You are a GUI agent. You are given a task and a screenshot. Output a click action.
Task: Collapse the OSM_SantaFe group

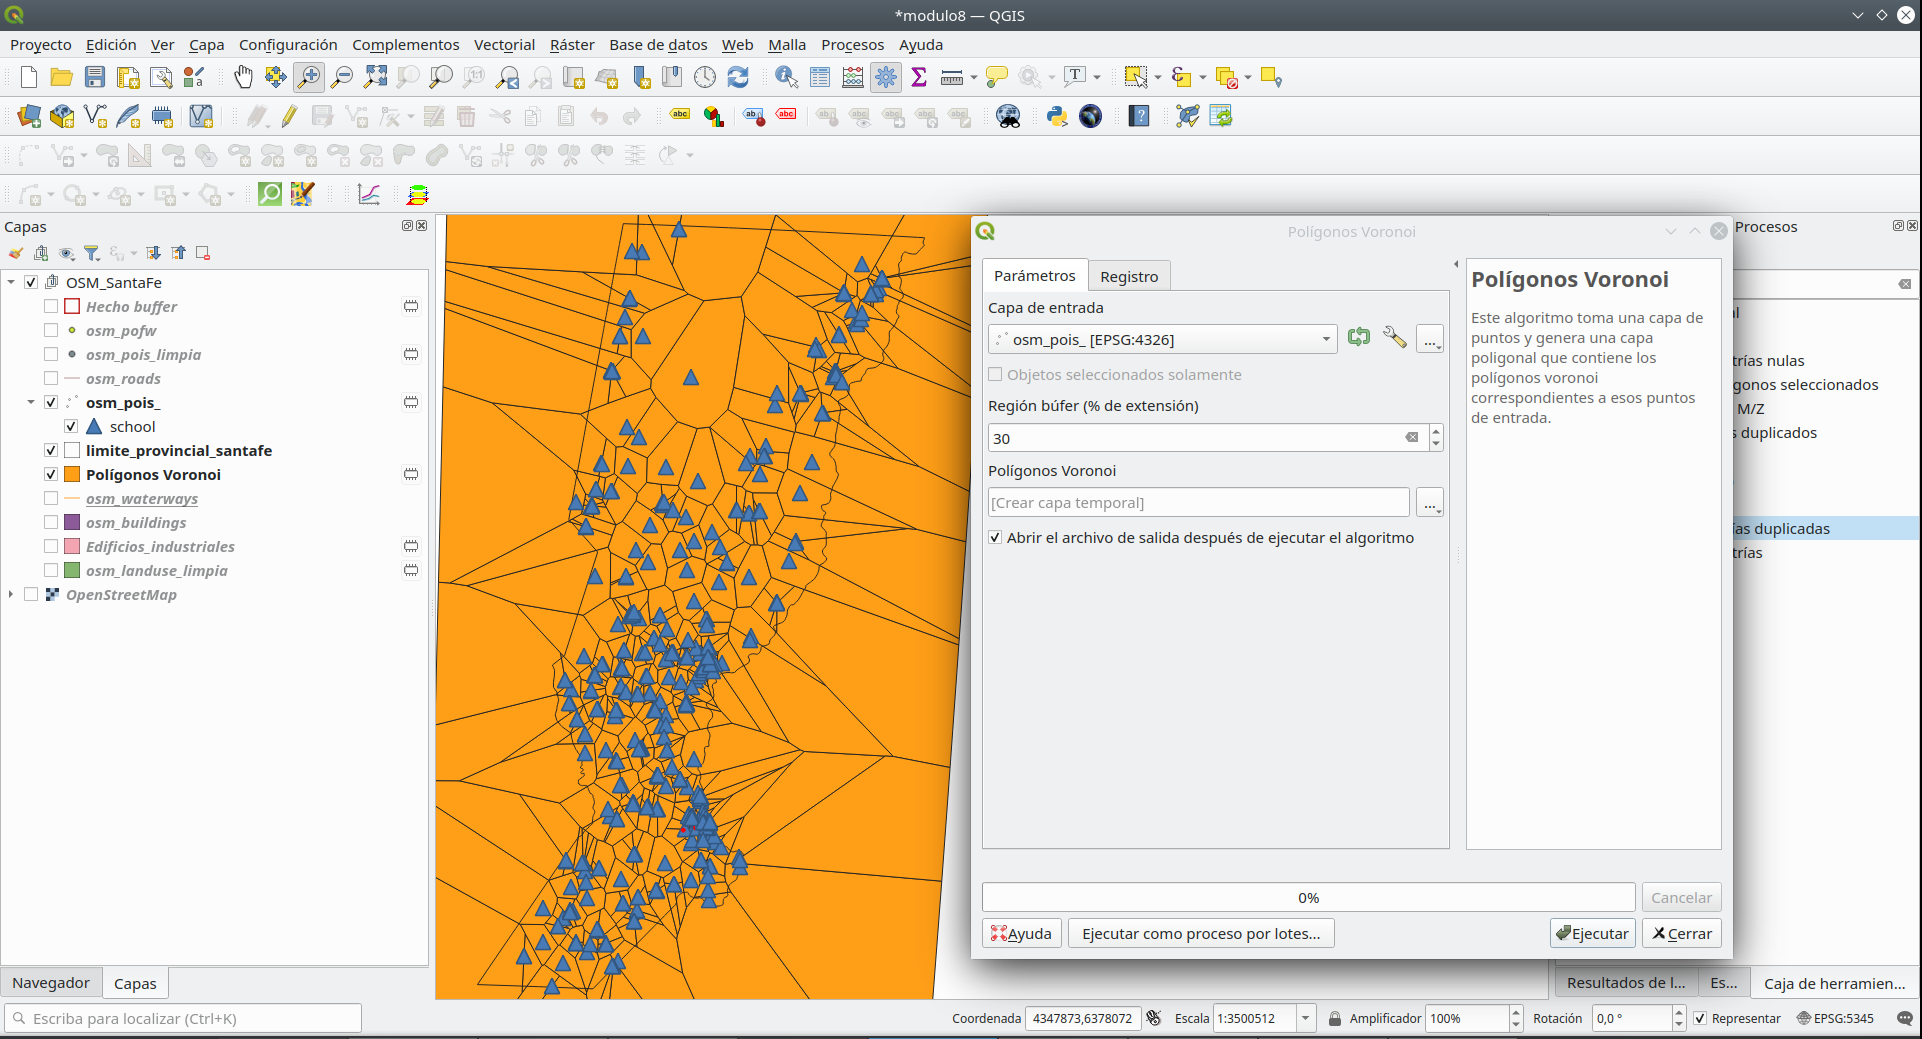pos(11,282)
